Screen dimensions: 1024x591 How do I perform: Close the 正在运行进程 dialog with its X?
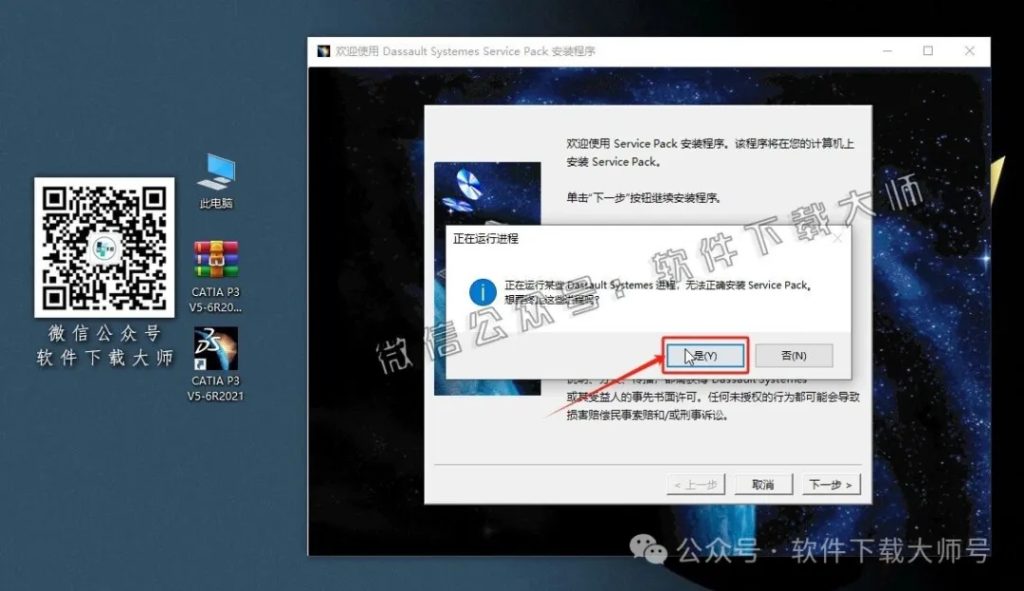pyautogui.click(x=837, y=239)
